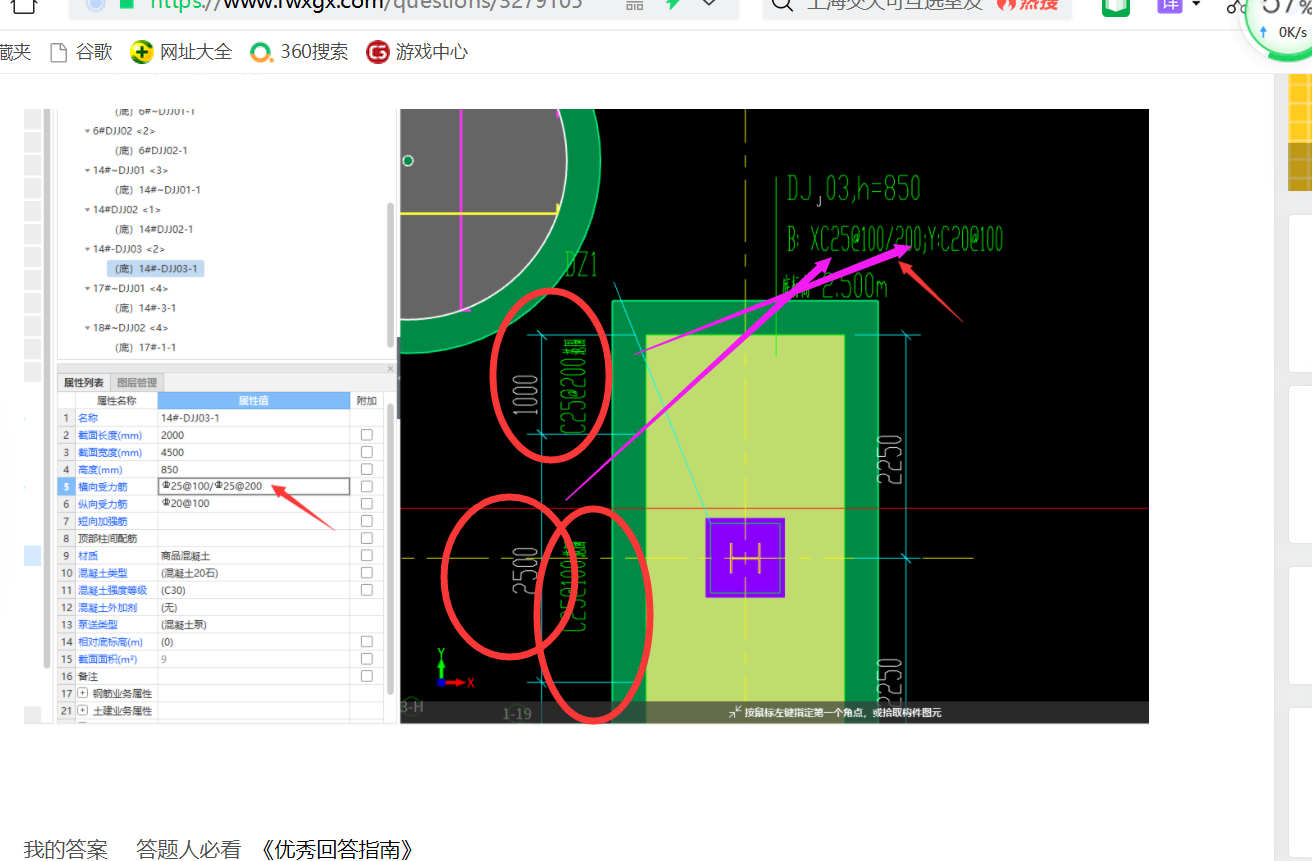Click the 混凝土外加剂 property name
1312x861 pixels.
pyautogui.click(x=109, y=607)
